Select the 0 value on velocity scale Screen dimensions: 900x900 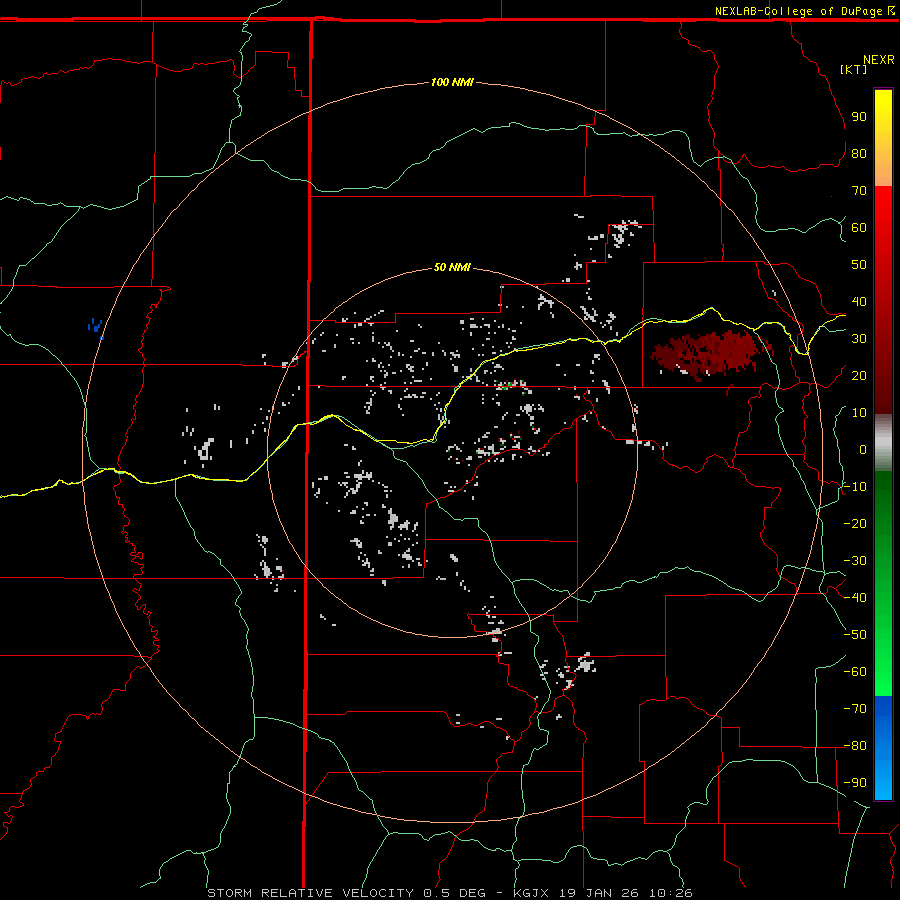pyautogui.click(x=863, y=449)
